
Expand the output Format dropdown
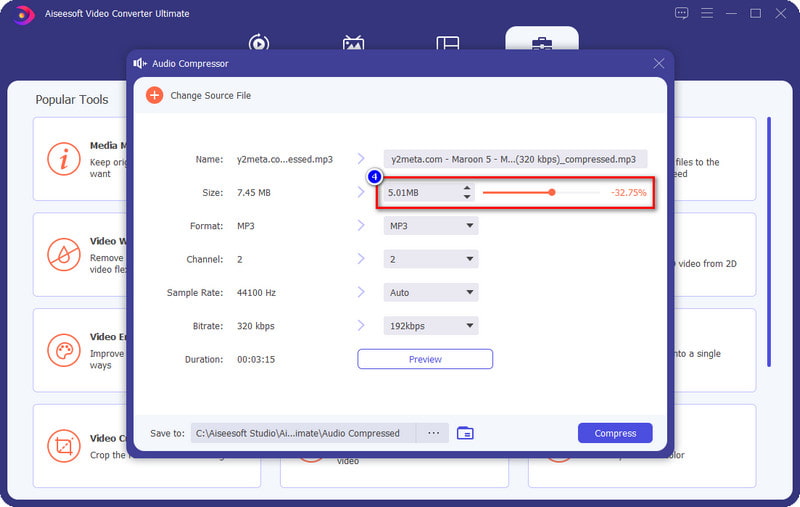tap(431, 226)
